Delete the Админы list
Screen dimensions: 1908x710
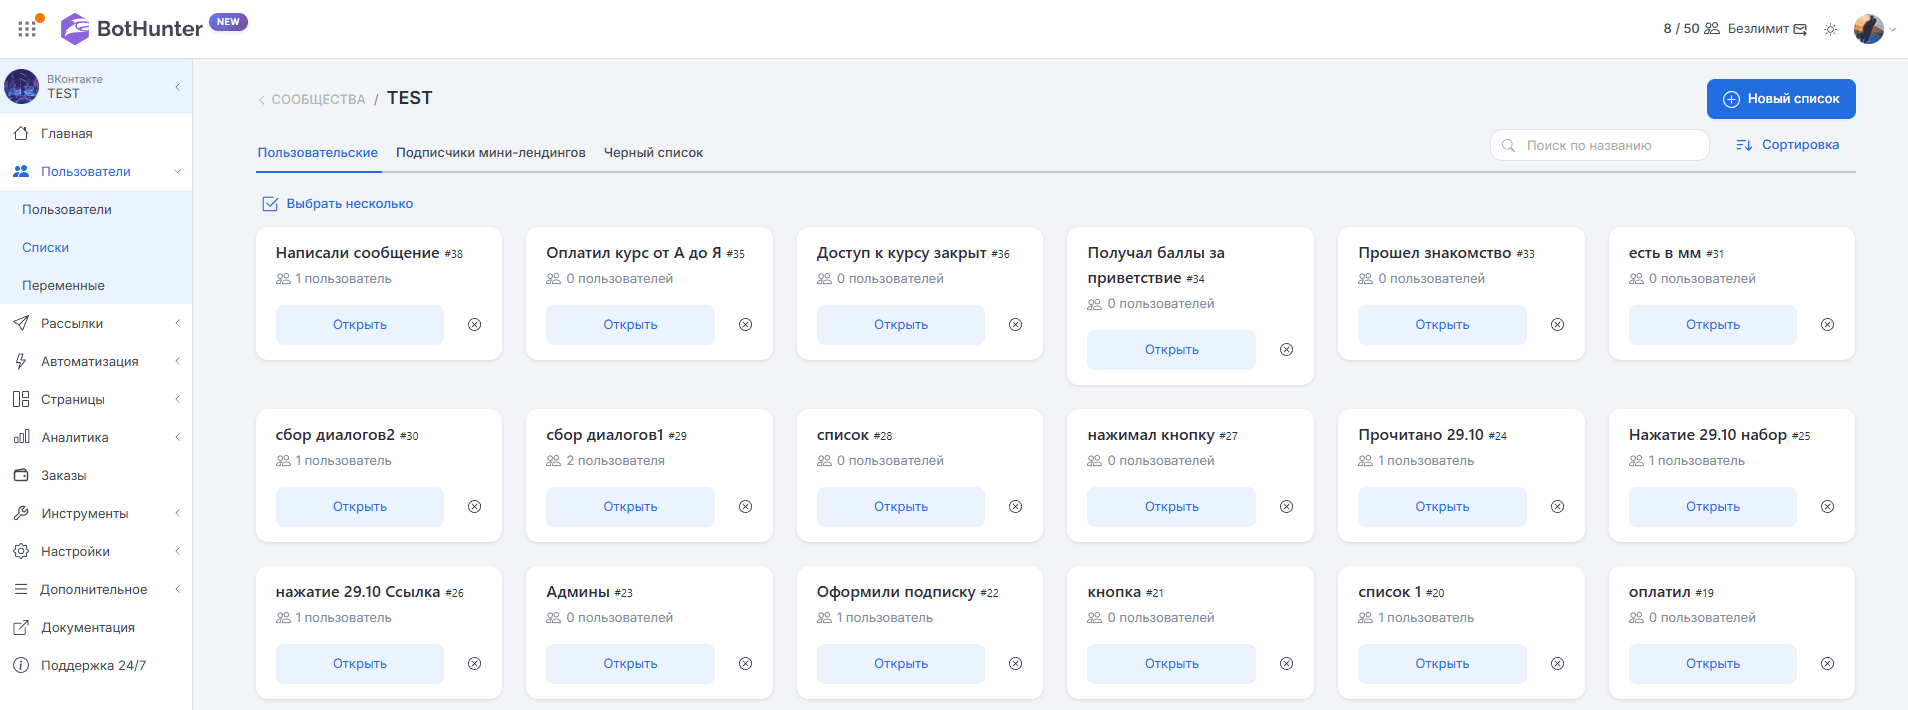coord(745,664)
